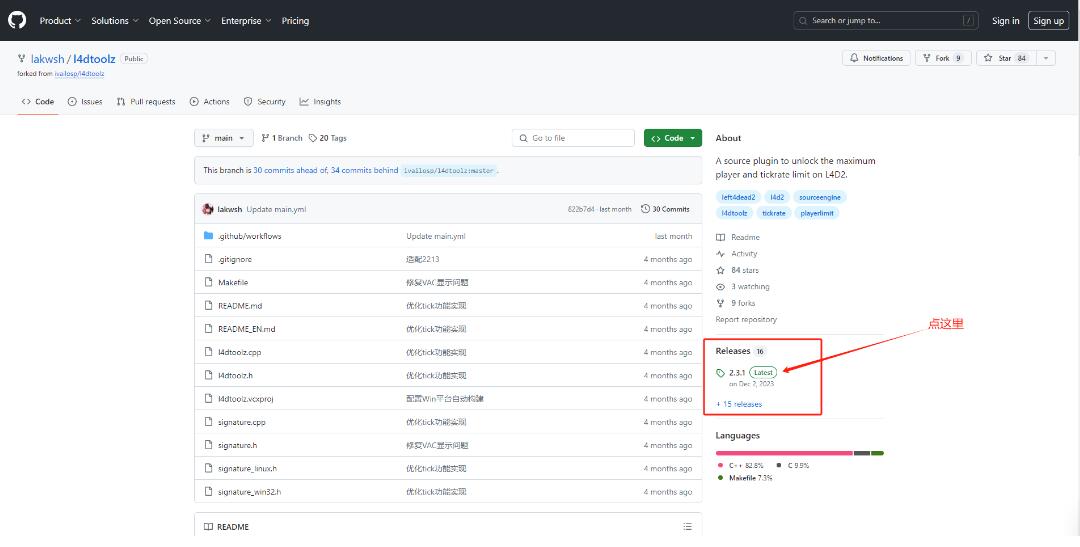Open the .gitignore file
The height and width of the screenshot is (547, 1080).
(235, 259)
